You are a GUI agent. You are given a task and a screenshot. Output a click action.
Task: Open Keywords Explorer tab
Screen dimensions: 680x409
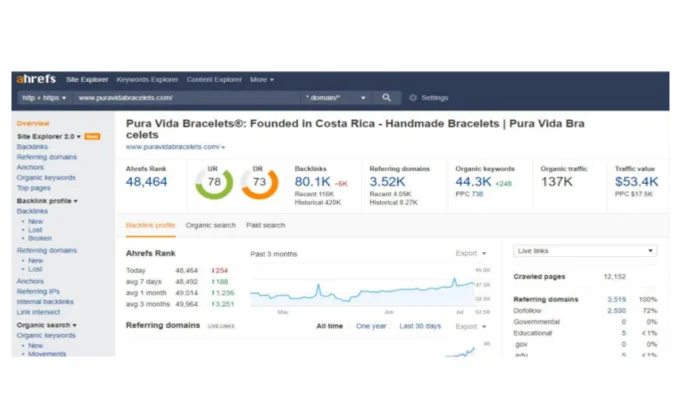147,79
